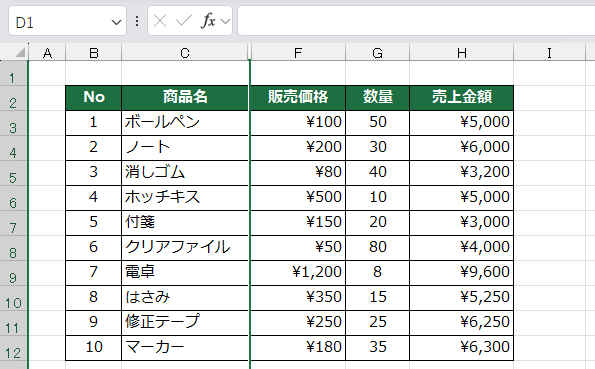Click the ¥4,000 sales amount cell

pyautogui.click(x=462, y=248)
